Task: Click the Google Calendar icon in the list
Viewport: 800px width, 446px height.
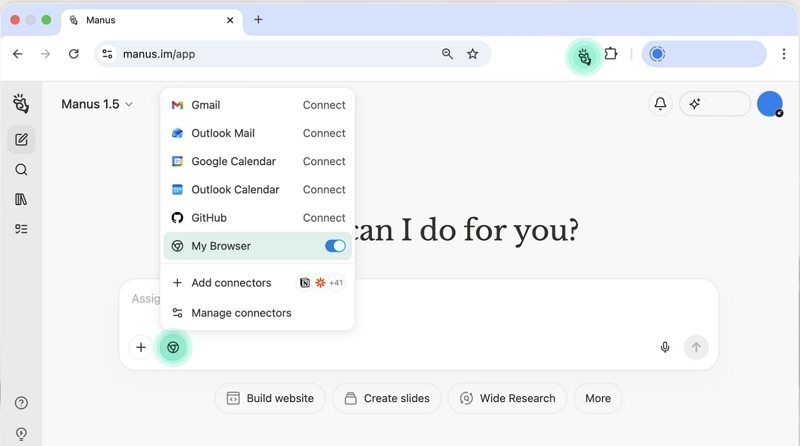Action: [177, 161]
